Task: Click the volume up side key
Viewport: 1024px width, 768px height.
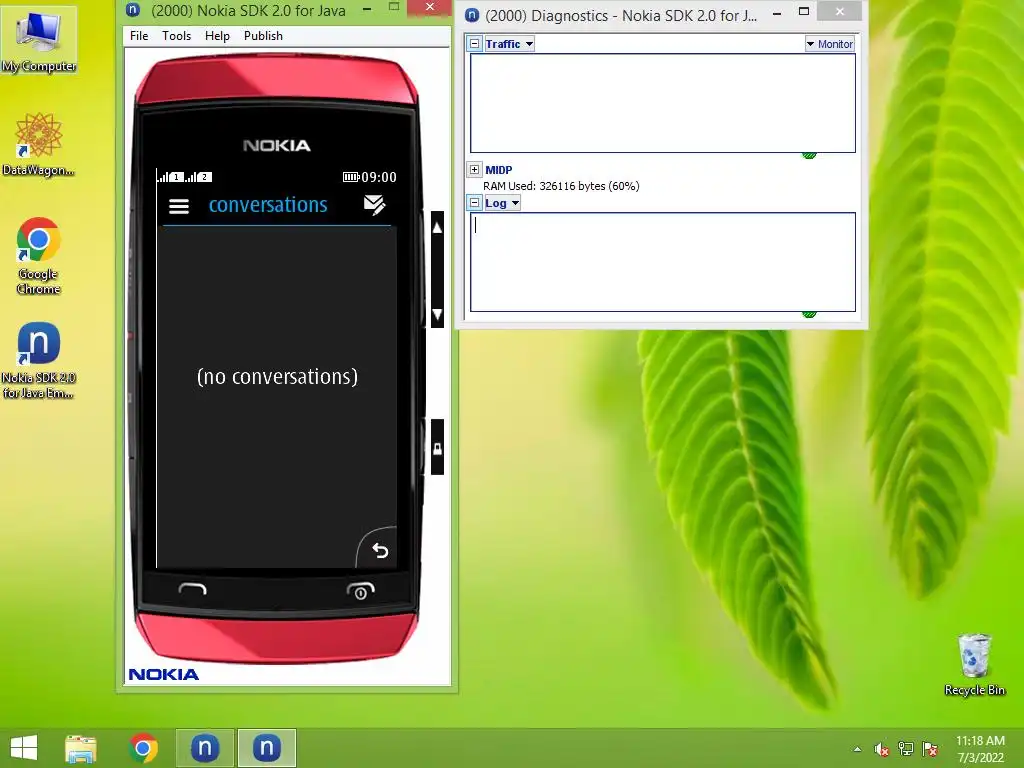Action: pyautogui.click(x=438, y=228)
